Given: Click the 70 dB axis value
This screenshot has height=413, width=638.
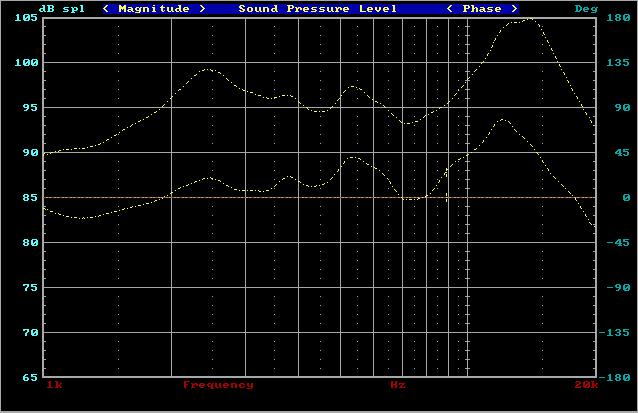Looking at the screenshot, I should pos(30,333).
